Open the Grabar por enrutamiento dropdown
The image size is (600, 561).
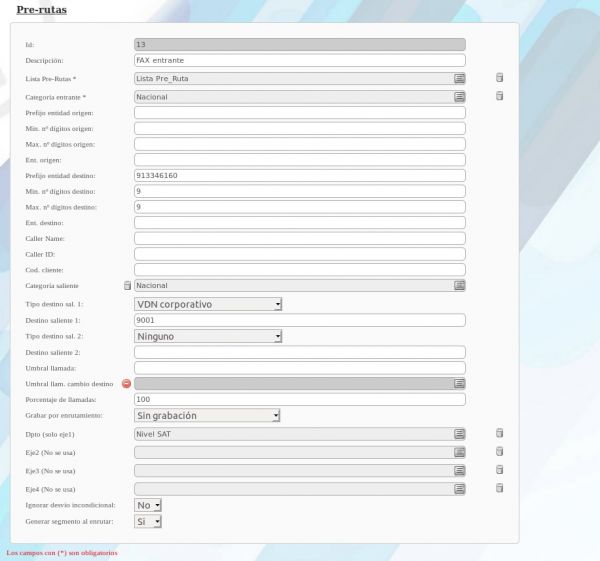pos(207,416)
